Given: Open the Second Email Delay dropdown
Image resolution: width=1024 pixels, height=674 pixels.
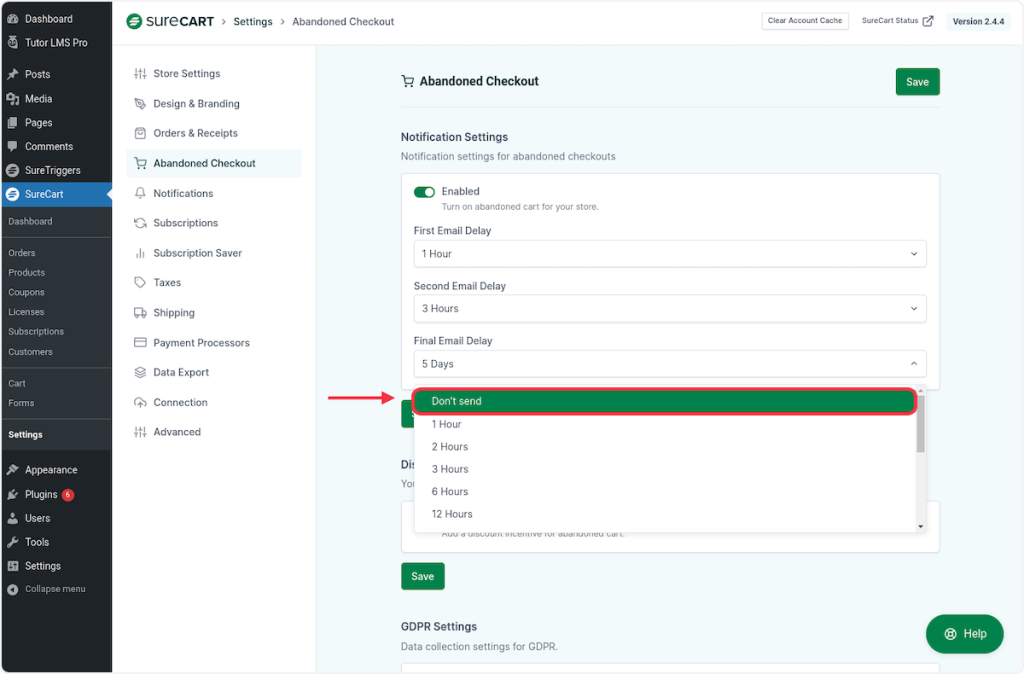Looking at the screenshot, I should (x=669, y=309).
